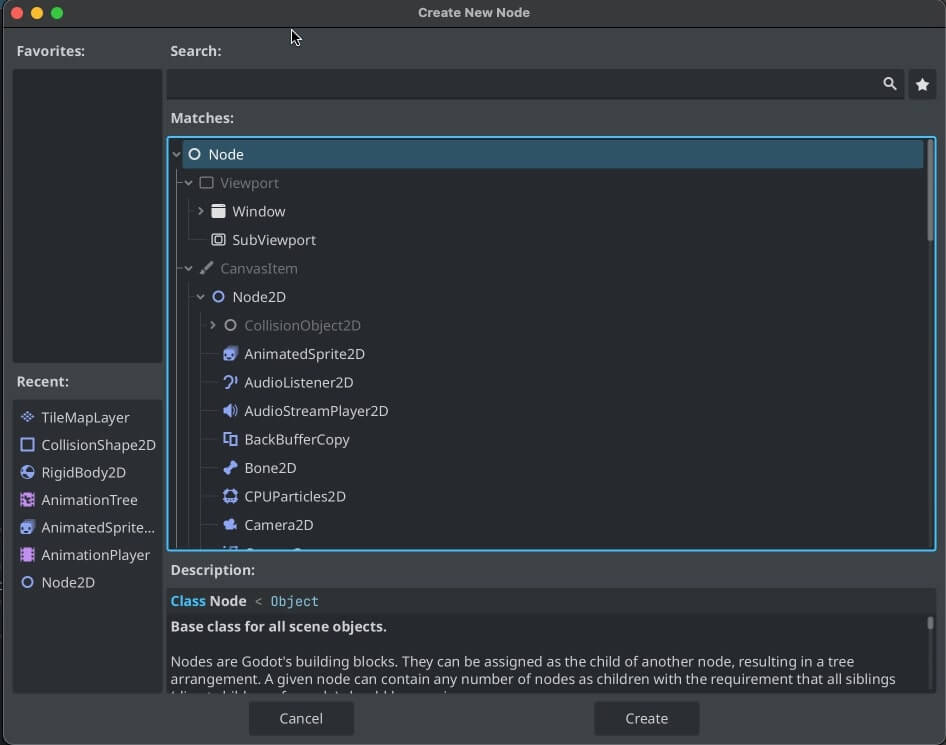Click the Node circle icon in matches tree
The height and width of the screenshot is (745, 946).
tap(194, 154)
